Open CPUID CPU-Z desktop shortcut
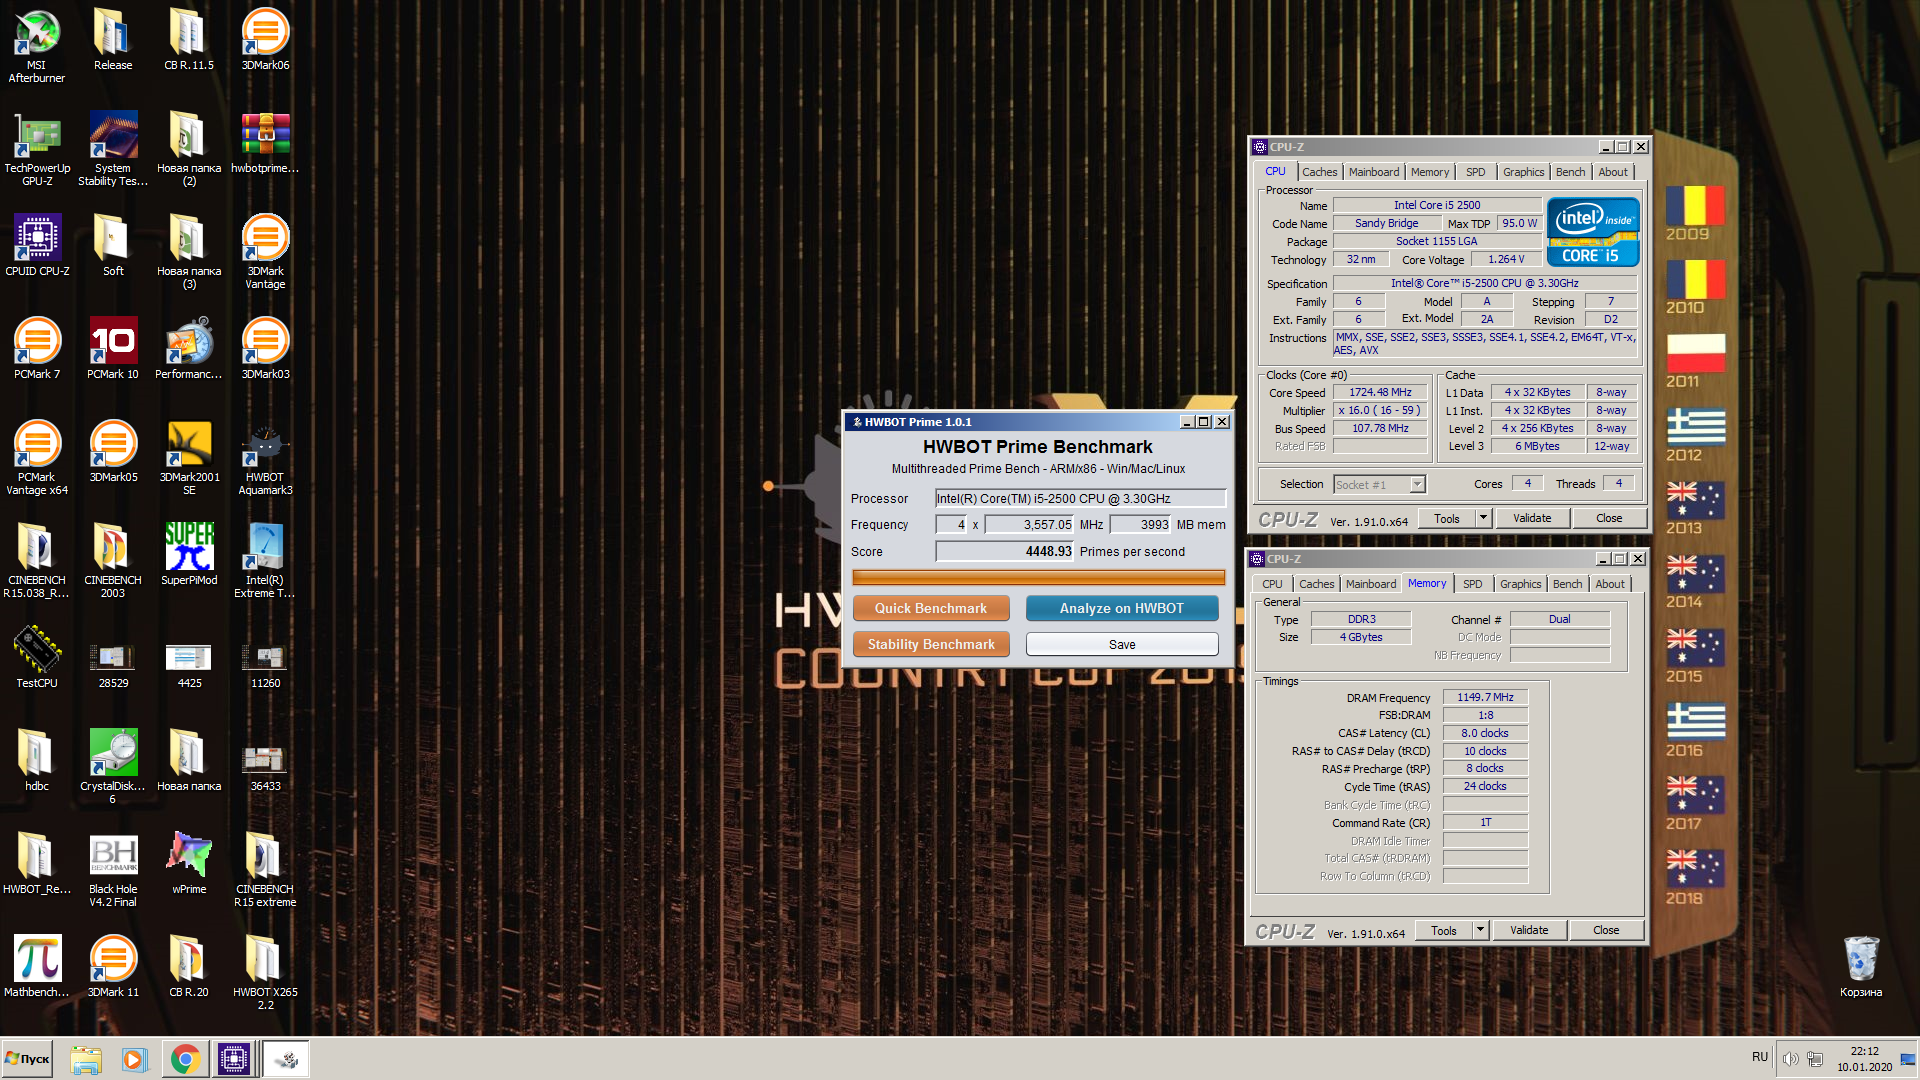This screenshot has height=1080, width=1920. pos(37,245)
